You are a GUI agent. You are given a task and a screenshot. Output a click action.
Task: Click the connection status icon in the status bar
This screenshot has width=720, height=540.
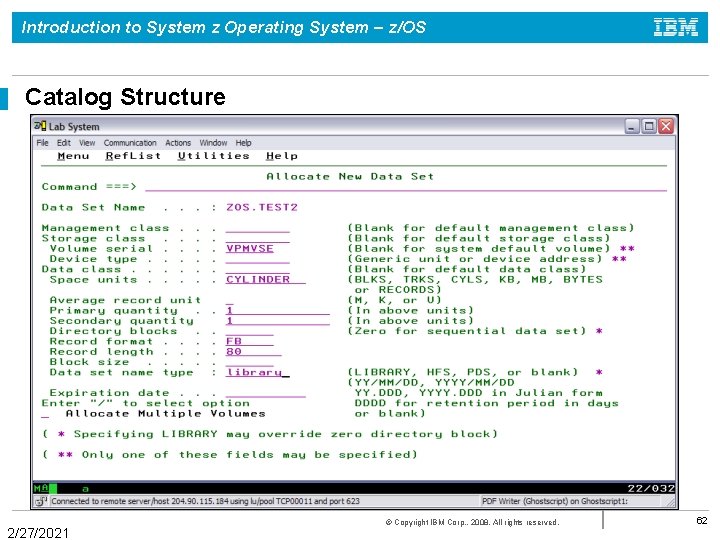coord(41,501)
